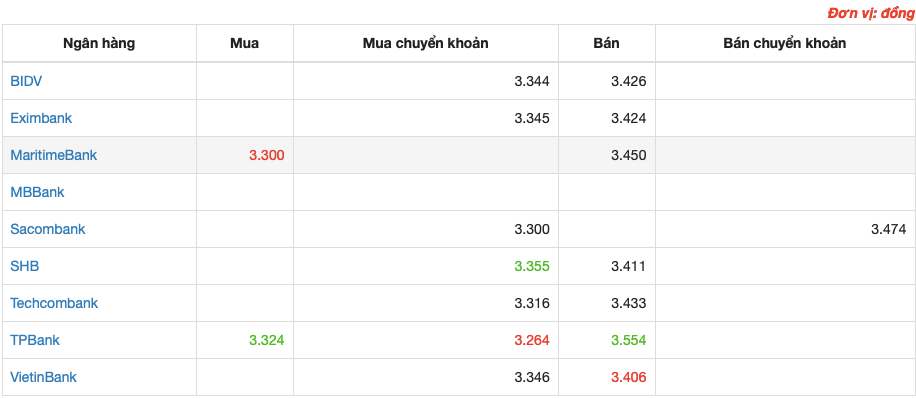The height and width of the screenshot is (398, 916).
Task: Click the Ngân hàng column header
Action: tap(99, 43)
